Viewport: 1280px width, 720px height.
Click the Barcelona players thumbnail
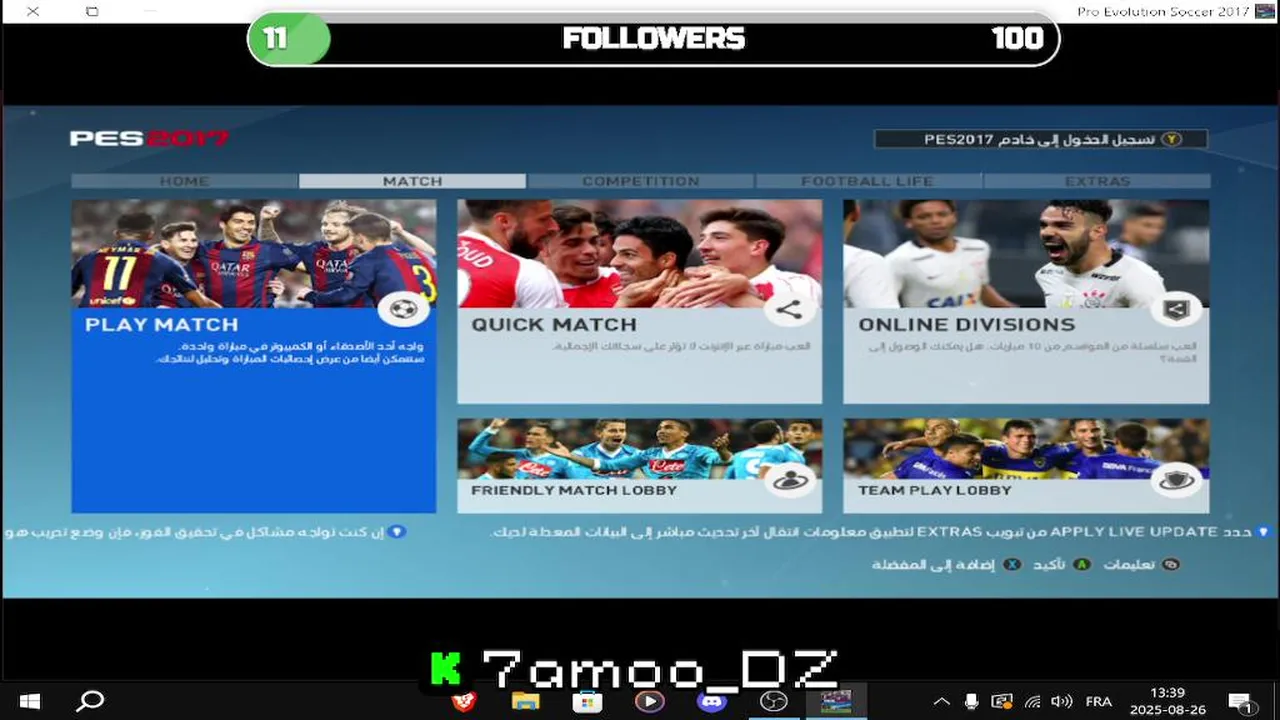pos(254,253)
